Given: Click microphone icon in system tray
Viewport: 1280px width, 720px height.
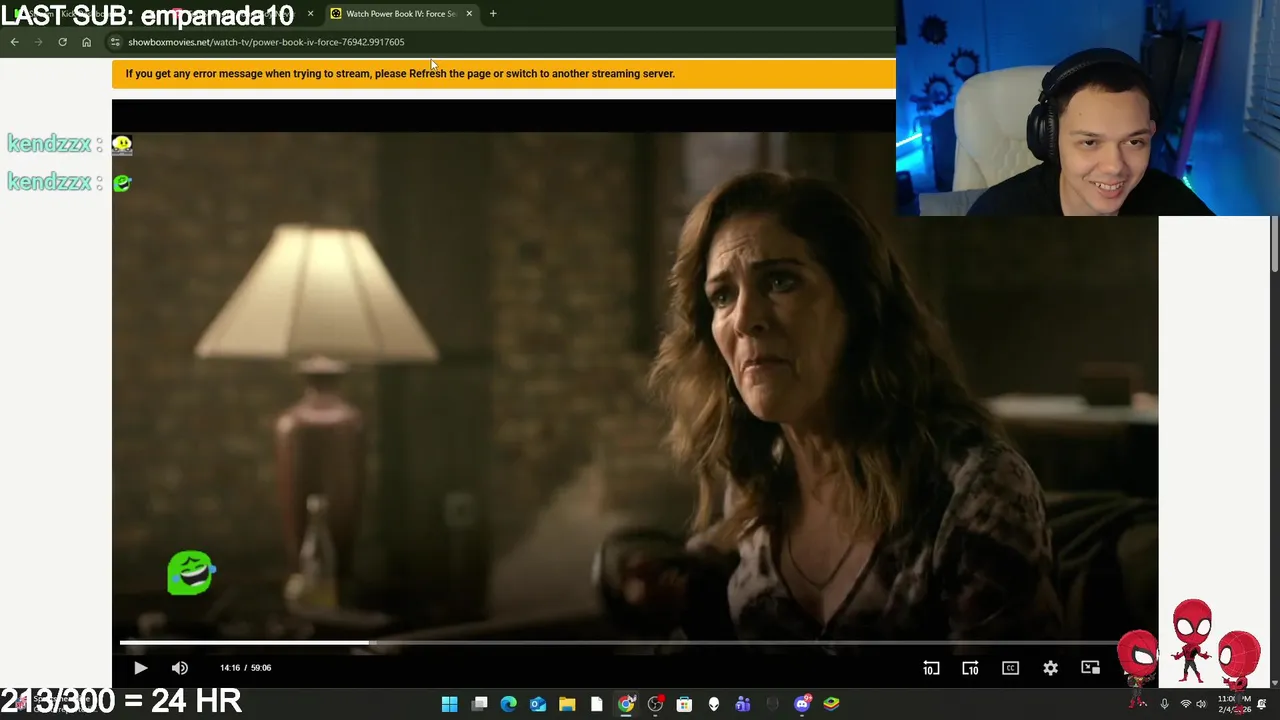Looking at the screenshot, I should click(x=1164, y=704).
